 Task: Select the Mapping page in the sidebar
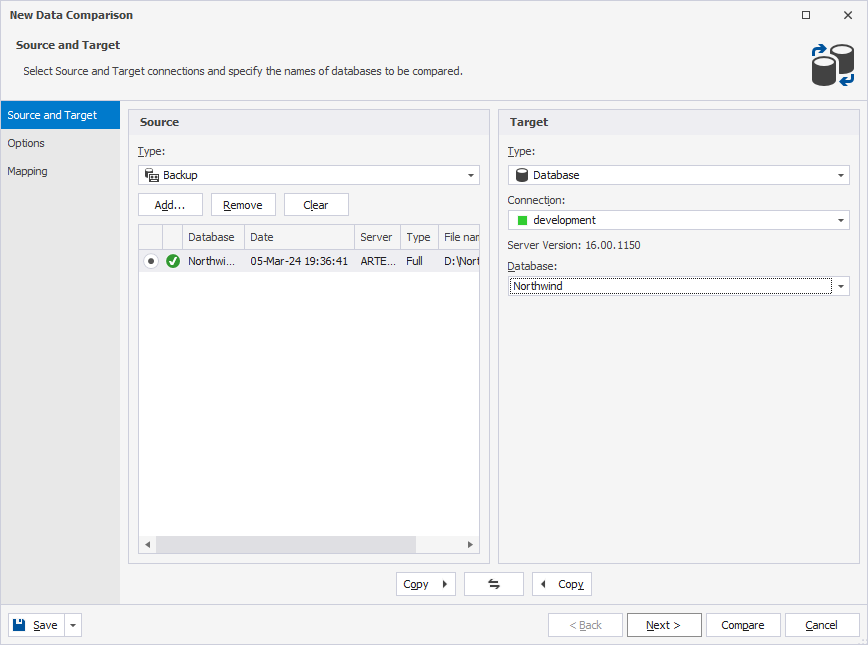[x=27, y=171]
